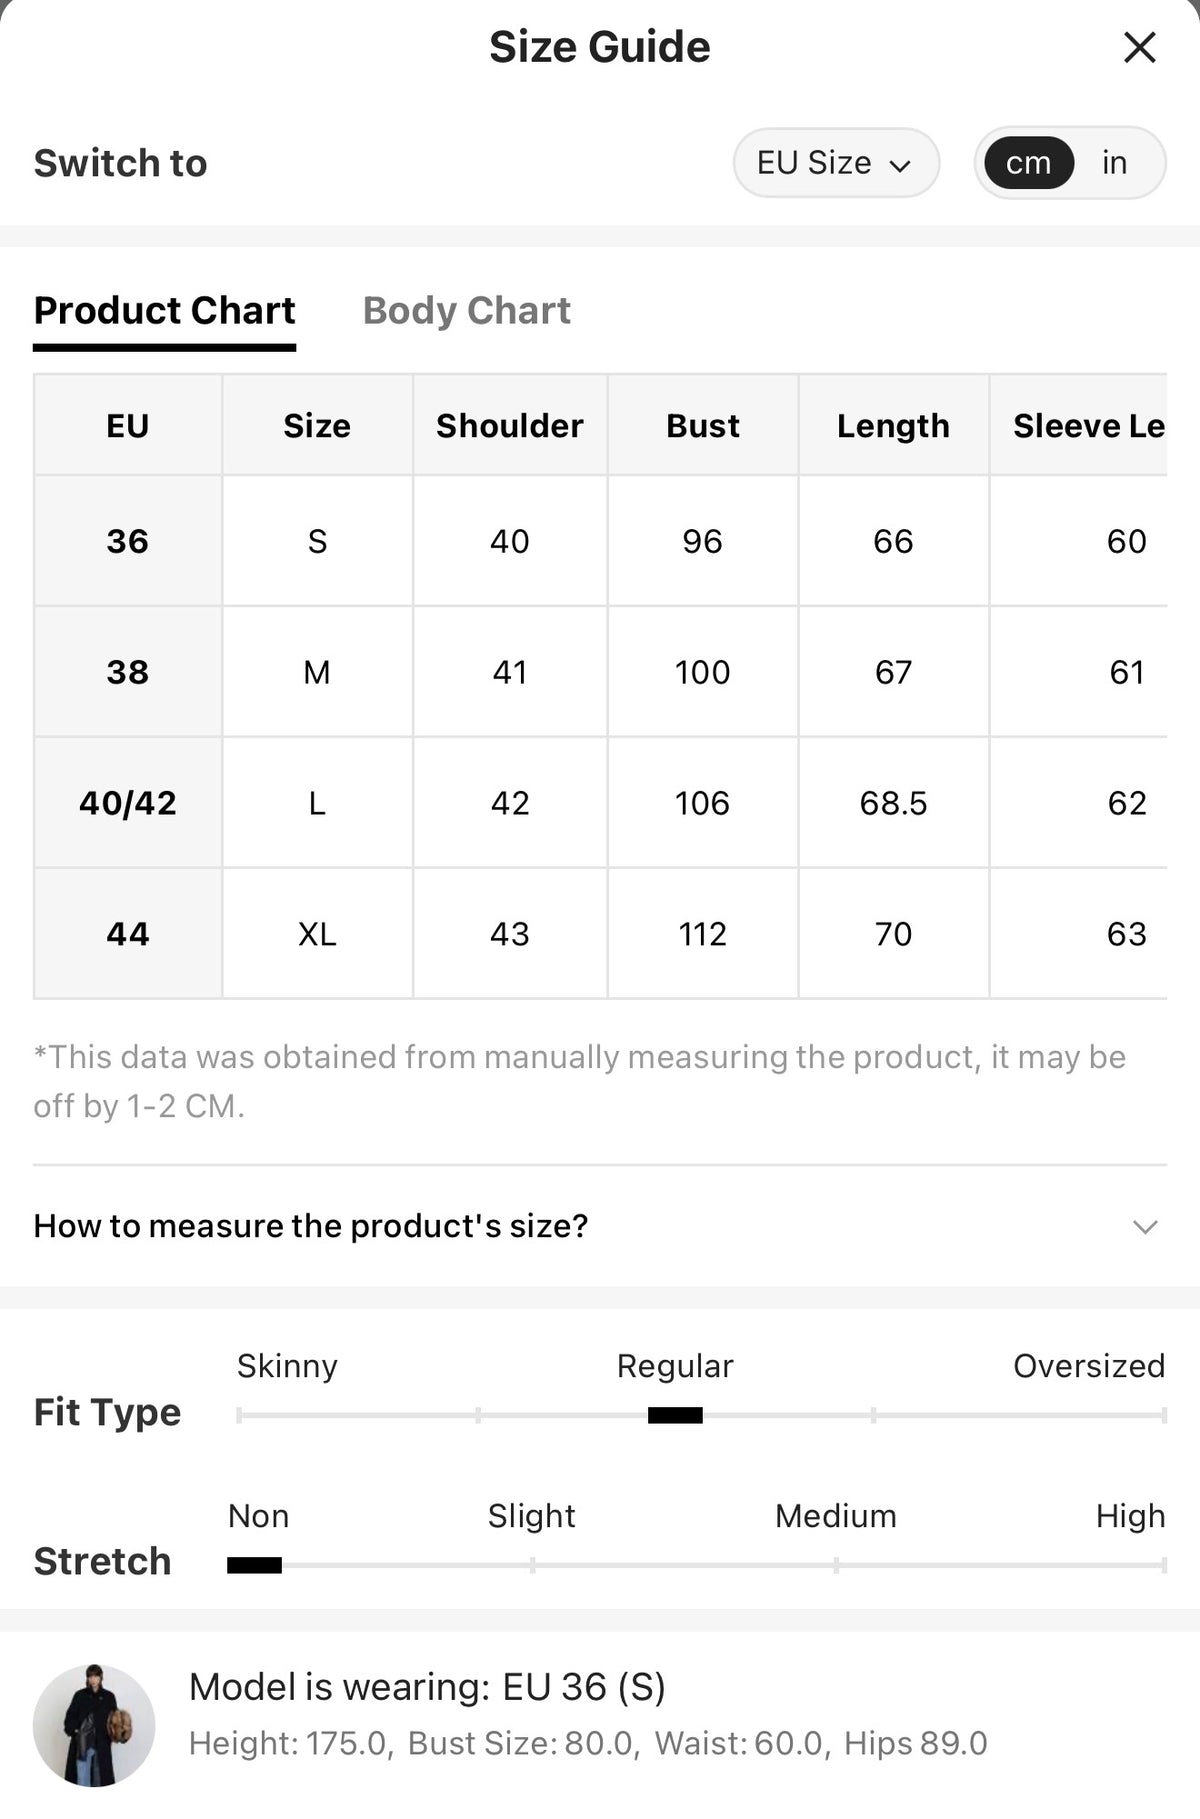The image size is (1200, 1819).
Task: Click chevron beside measure product size
Action: point(1145,1226)
